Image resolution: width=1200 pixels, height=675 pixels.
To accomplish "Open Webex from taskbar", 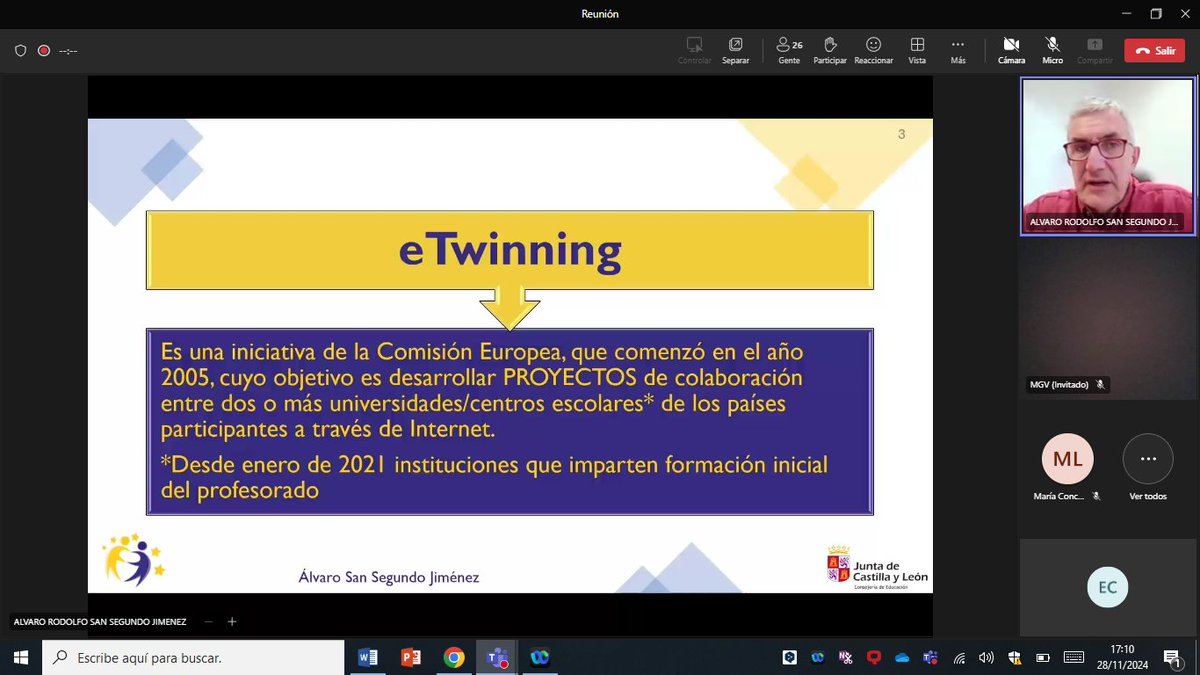I will (540, 657).
